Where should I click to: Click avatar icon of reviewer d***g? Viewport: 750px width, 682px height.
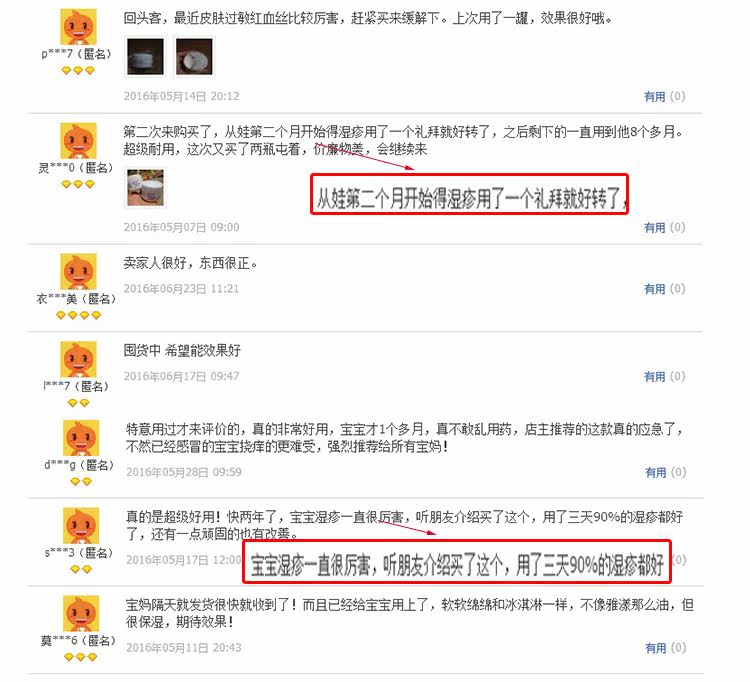[x=81, y=438]
